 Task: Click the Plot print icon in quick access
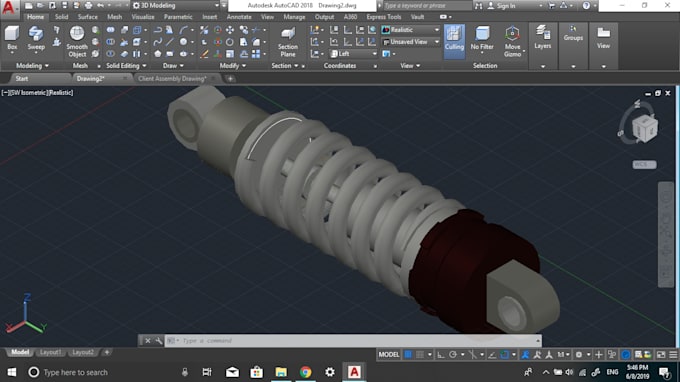click(88, 6)
